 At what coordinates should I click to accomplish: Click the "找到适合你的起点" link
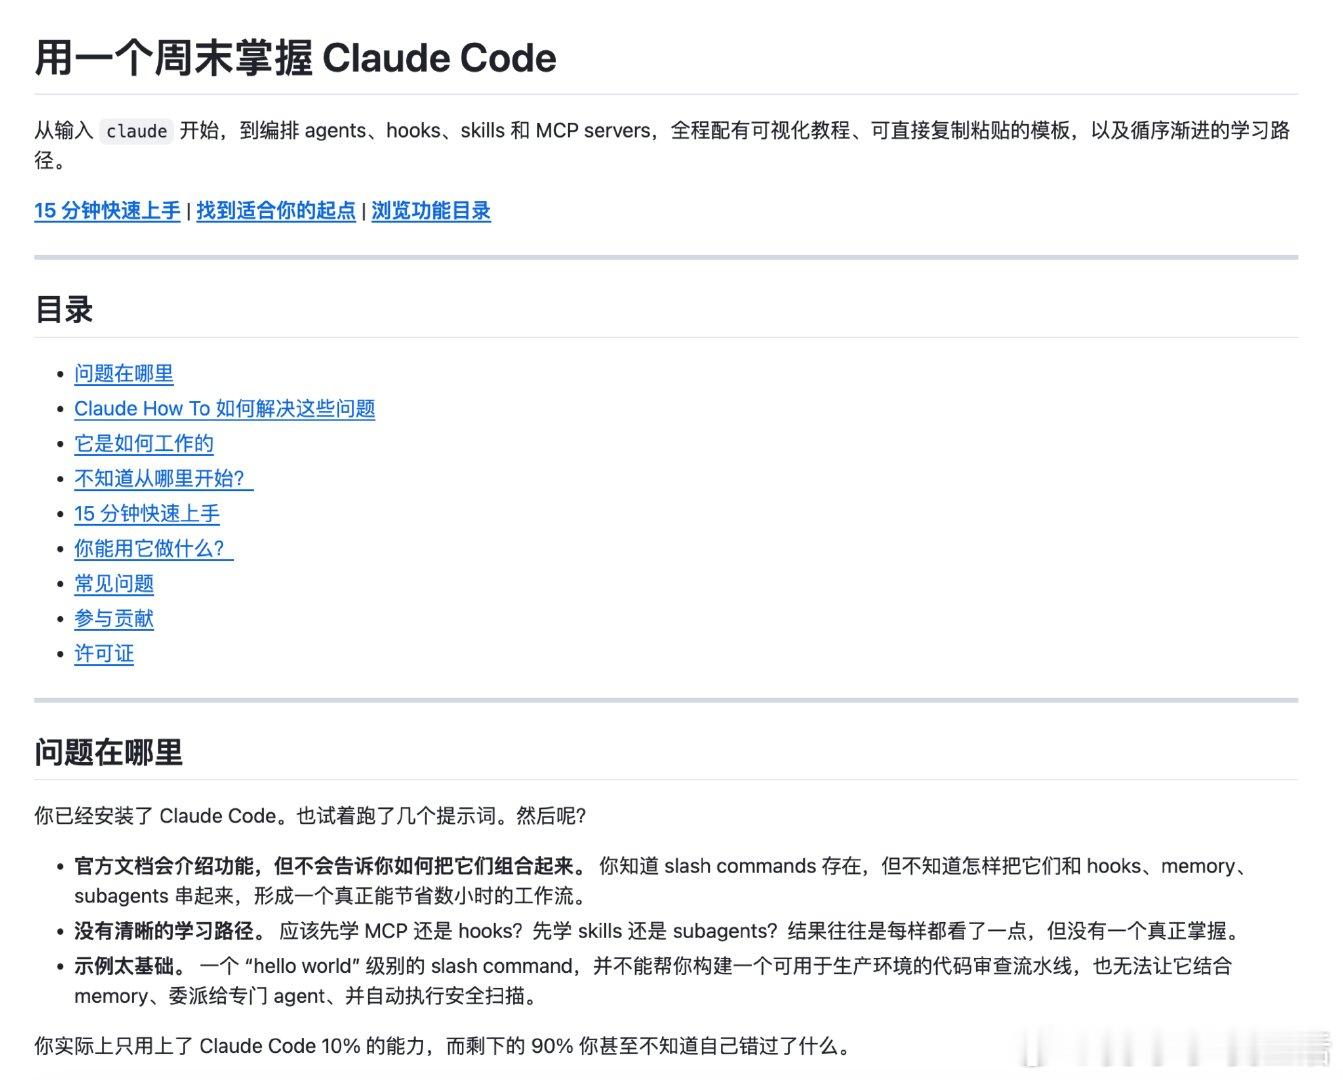click(273, 212)
